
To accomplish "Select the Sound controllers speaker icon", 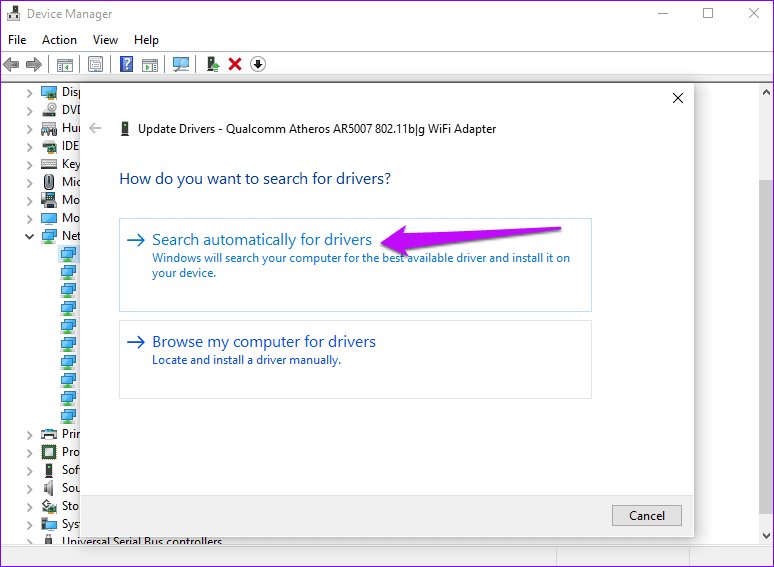I will tap(48, 488).
